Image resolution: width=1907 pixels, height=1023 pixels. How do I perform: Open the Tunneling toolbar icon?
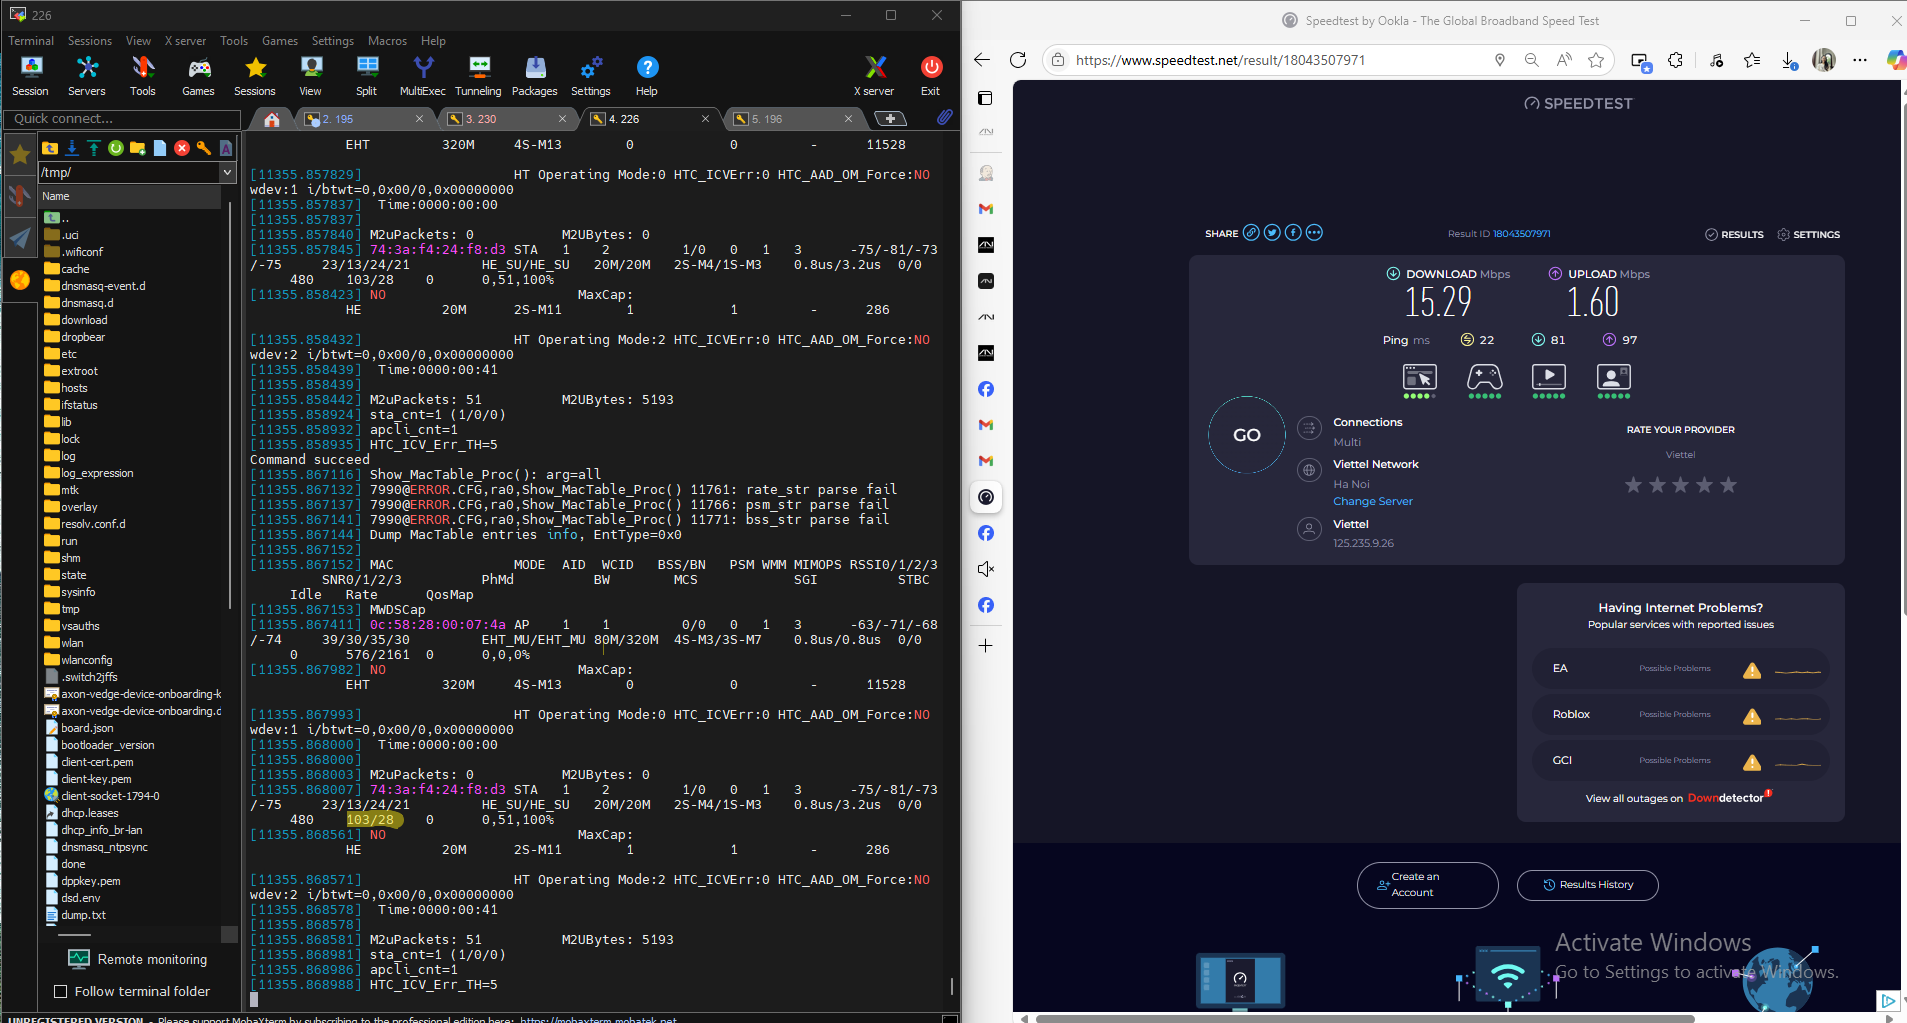479,76
